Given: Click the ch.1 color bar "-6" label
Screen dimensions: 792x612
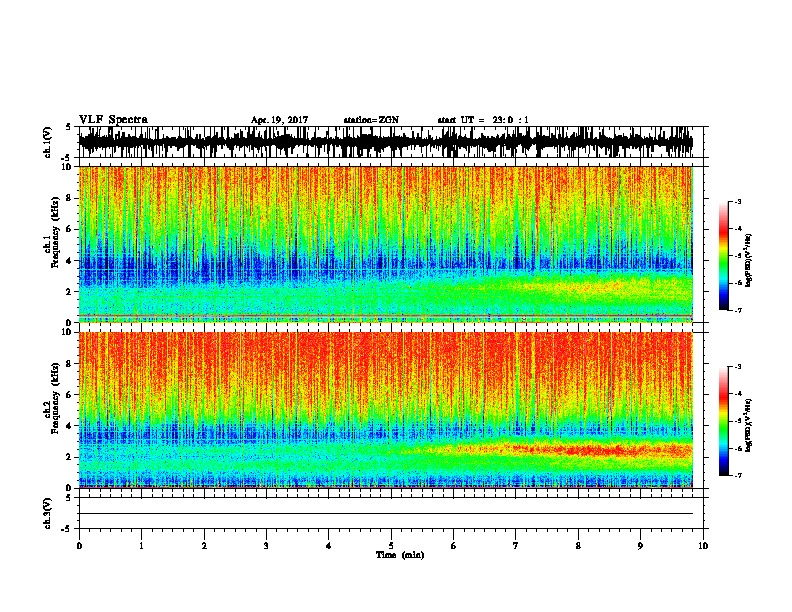Looking at the screenshot, I should point(737,283).
